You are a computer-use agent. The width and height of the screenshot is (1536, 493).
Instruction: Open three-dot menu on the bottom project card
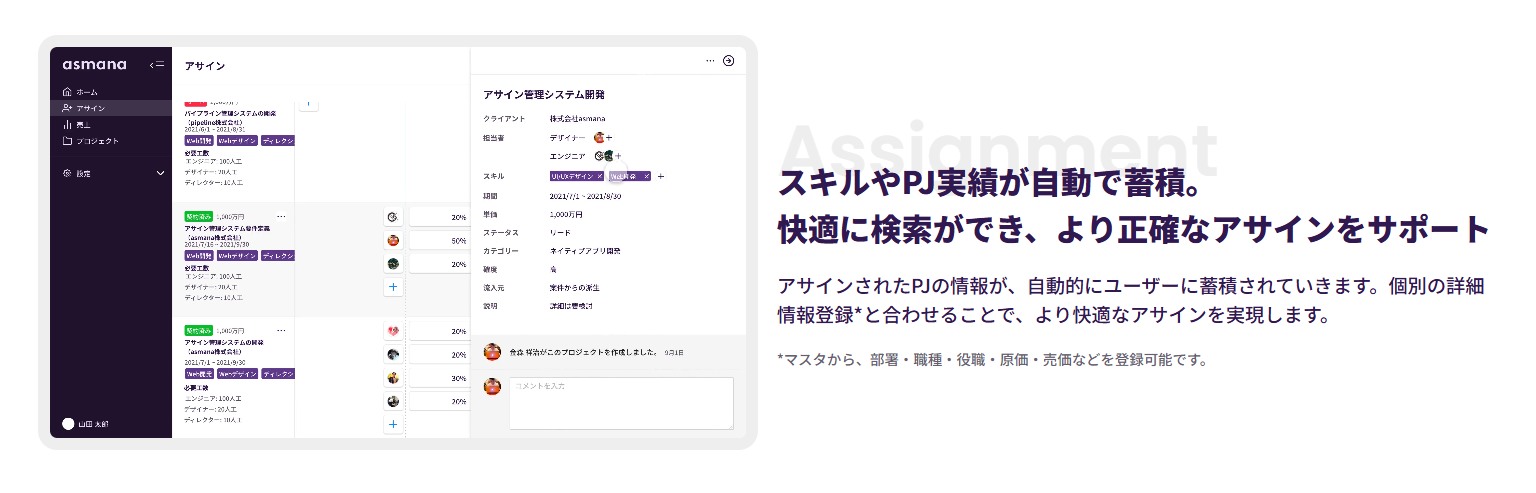click(x=281, y=330)
